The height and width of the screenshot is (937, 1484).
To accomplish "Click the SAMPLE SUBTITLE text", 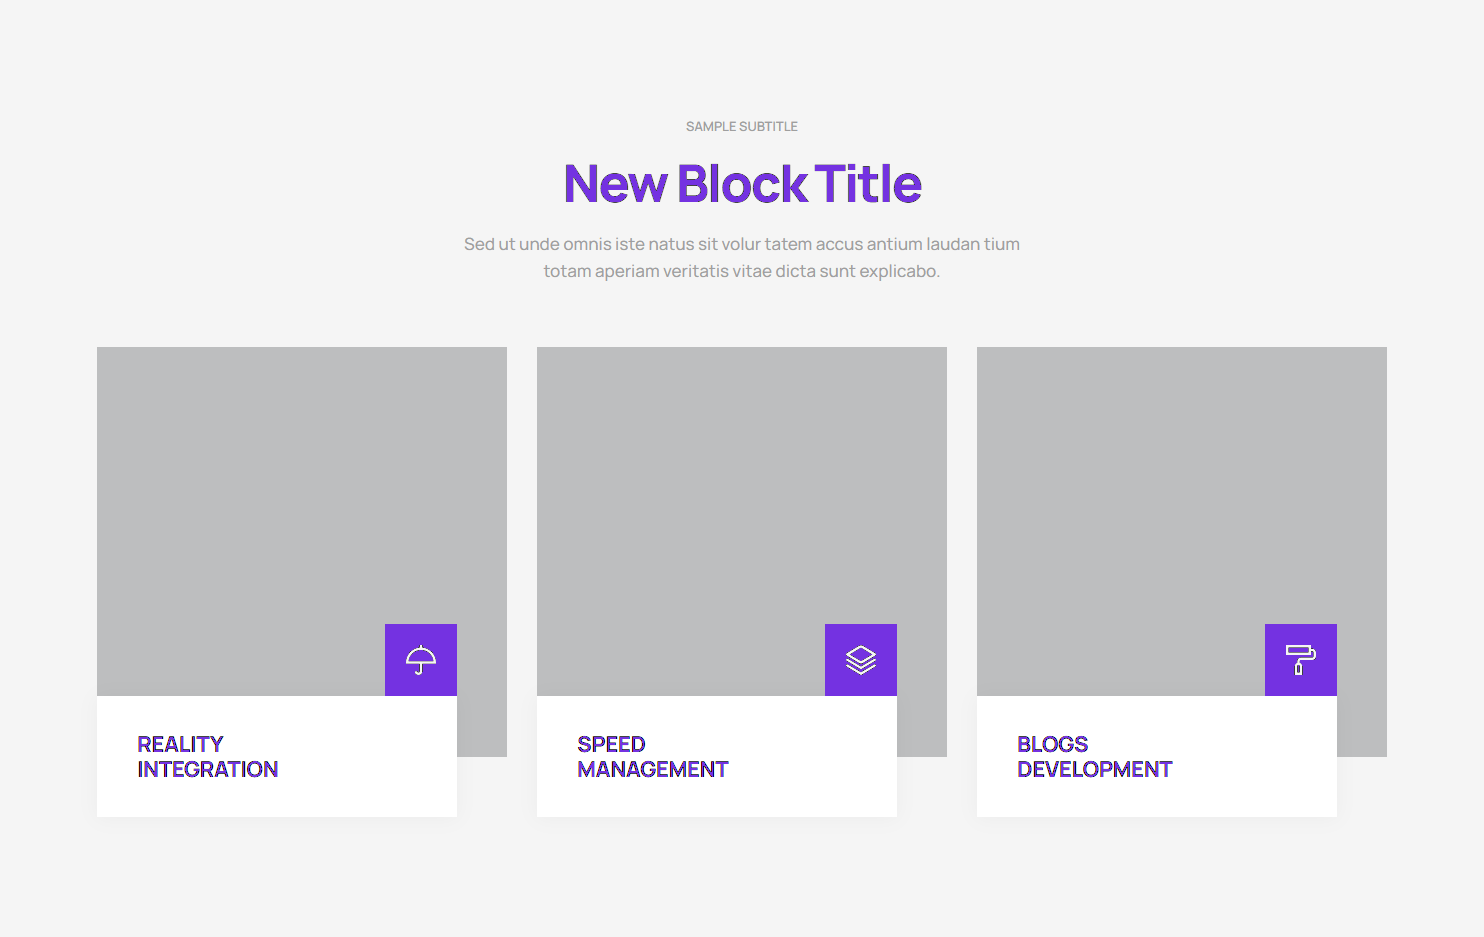I will tap(742, 127).
